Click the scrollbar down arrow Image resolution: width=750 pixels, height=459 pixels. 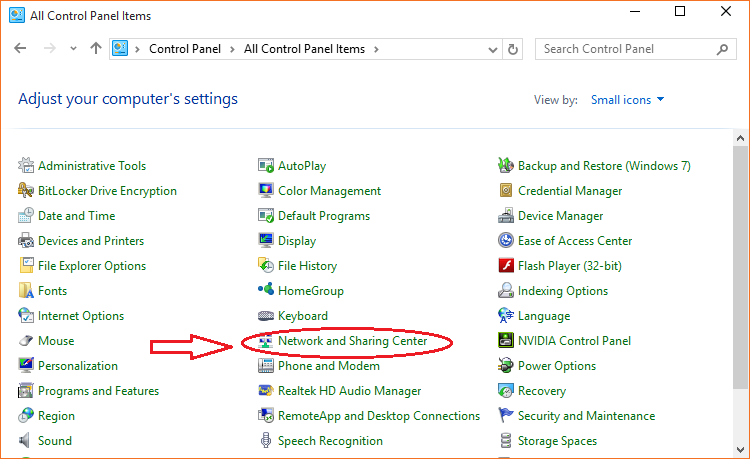pyautogui.click(x=740, y=450)
